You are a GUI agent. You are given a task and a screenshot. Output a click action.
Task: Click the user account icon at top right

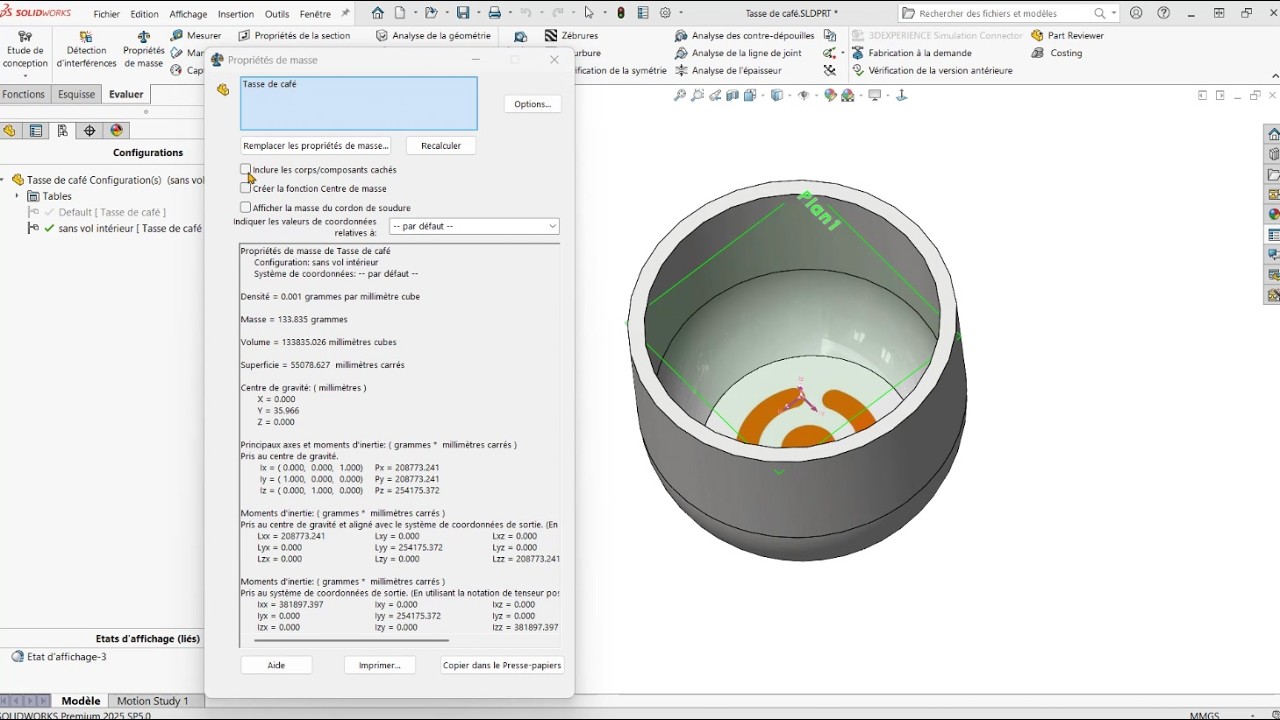pyautogui.click(x=1136, y=13)
